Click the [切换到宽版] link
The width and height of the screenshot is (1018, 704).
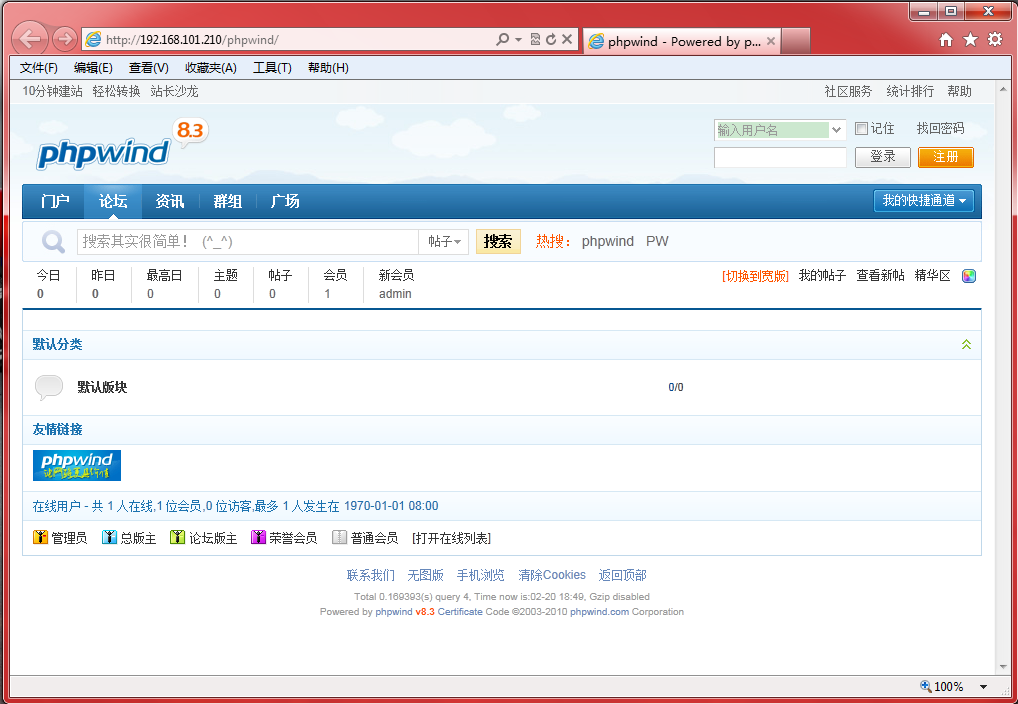(x=755, y=276)
